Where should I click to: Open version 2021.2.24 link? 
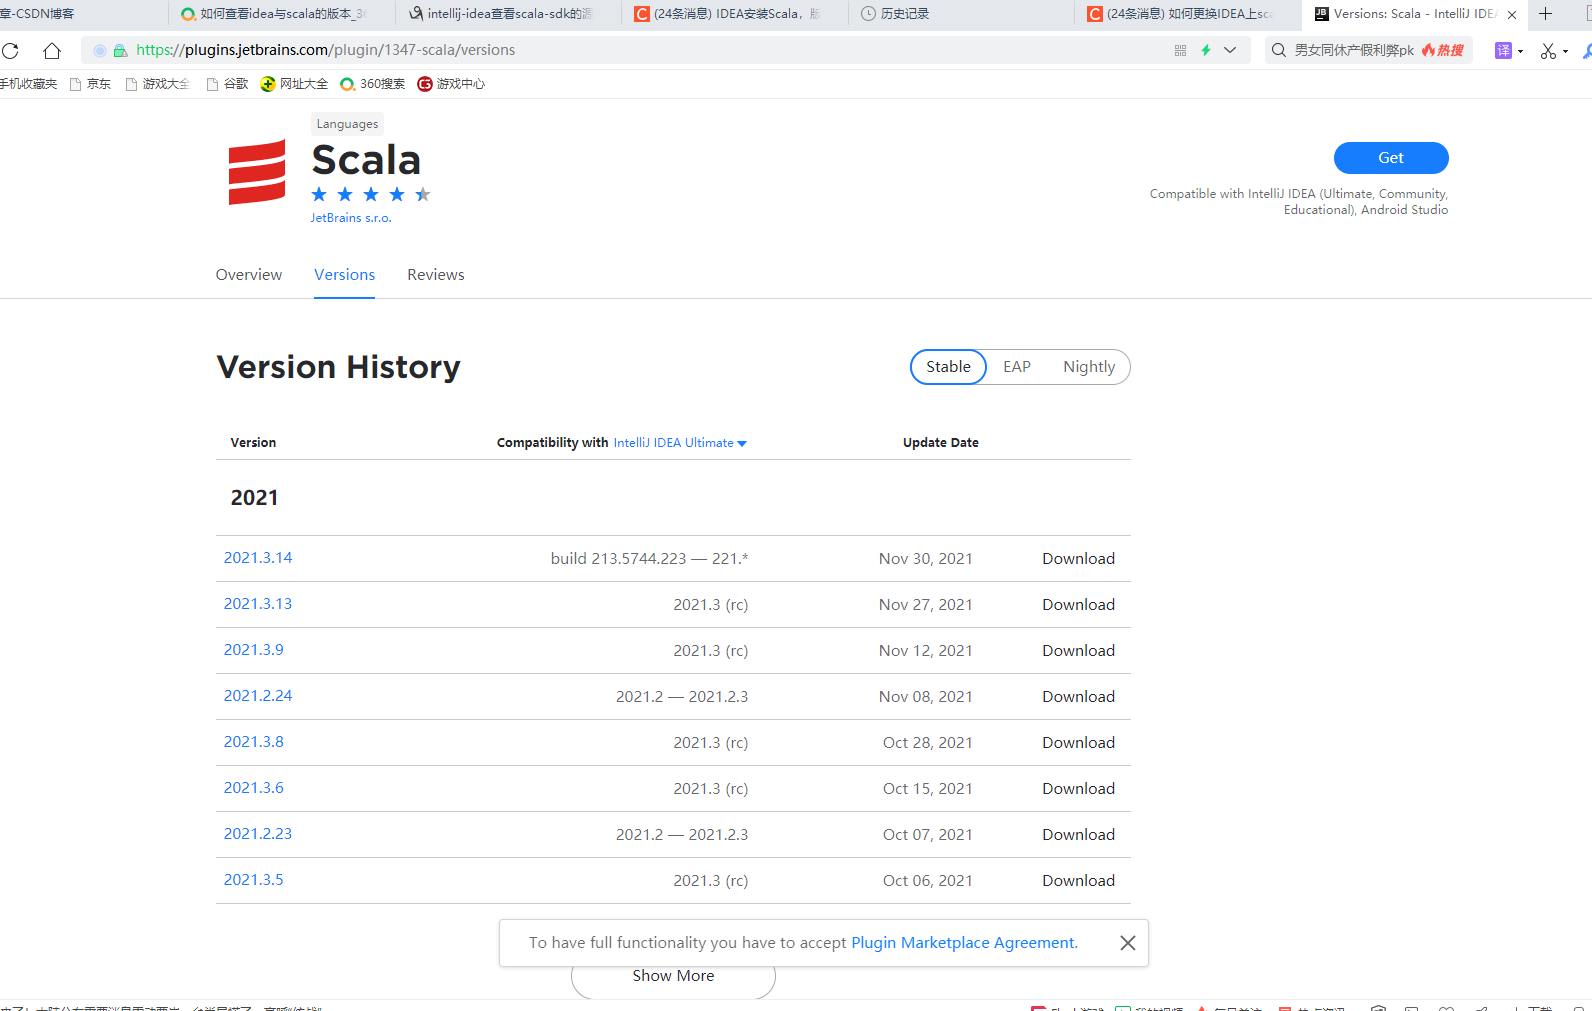pyautogui.click(x=258, y=696)
